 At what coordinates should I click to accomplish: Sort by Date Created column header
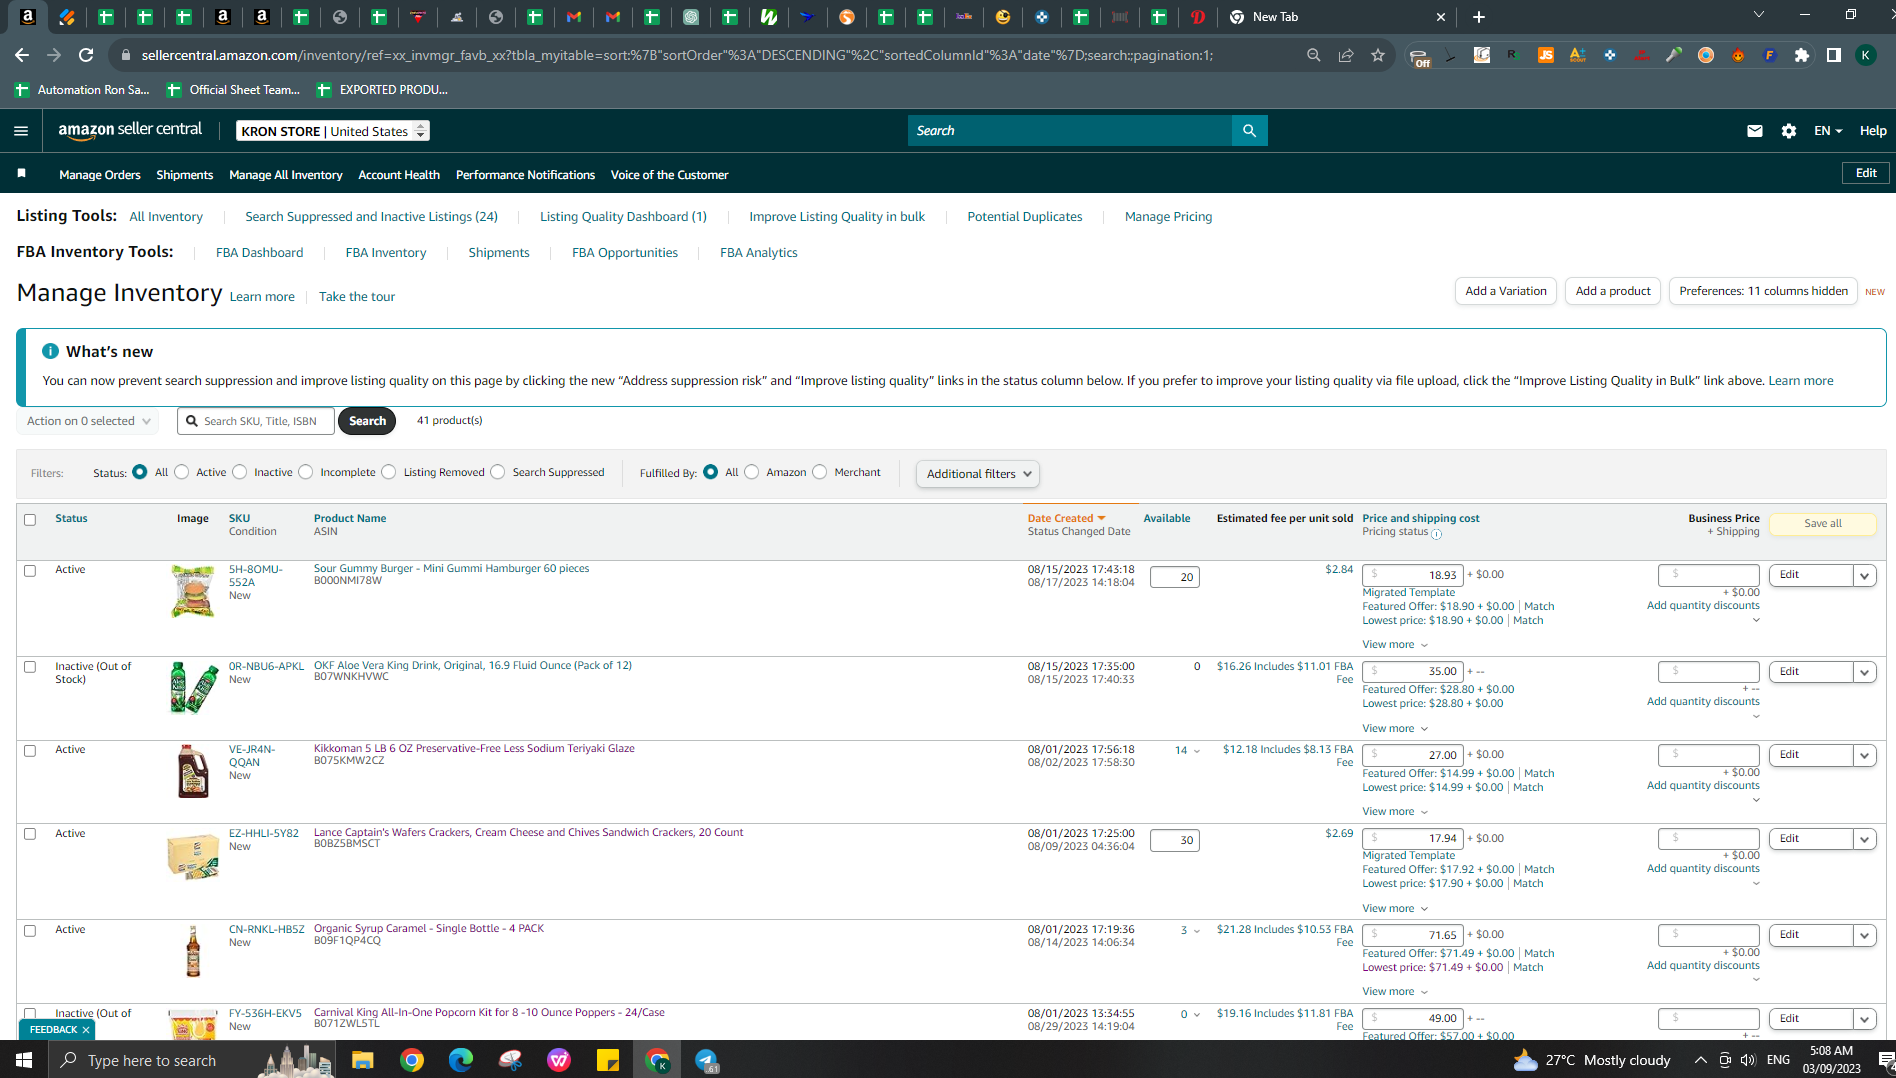pyautogui.click(x=1066, y=518)
